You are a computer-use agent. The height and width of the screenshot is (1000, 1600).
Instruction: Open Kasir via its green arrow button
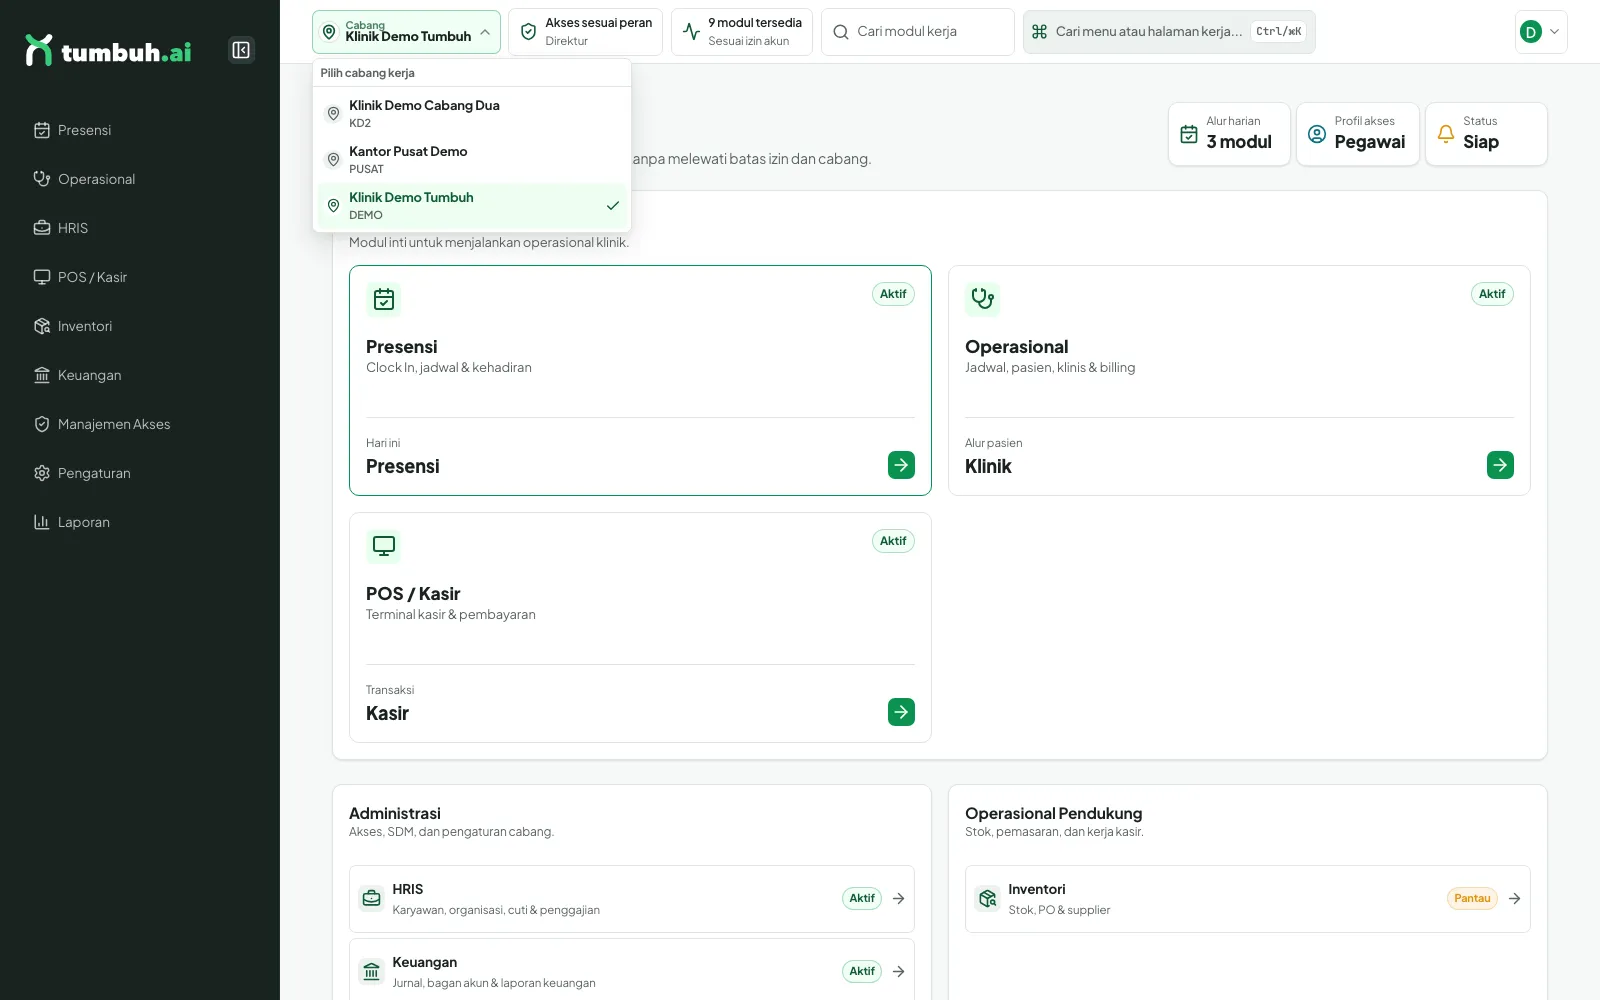(x=901, y=712)
